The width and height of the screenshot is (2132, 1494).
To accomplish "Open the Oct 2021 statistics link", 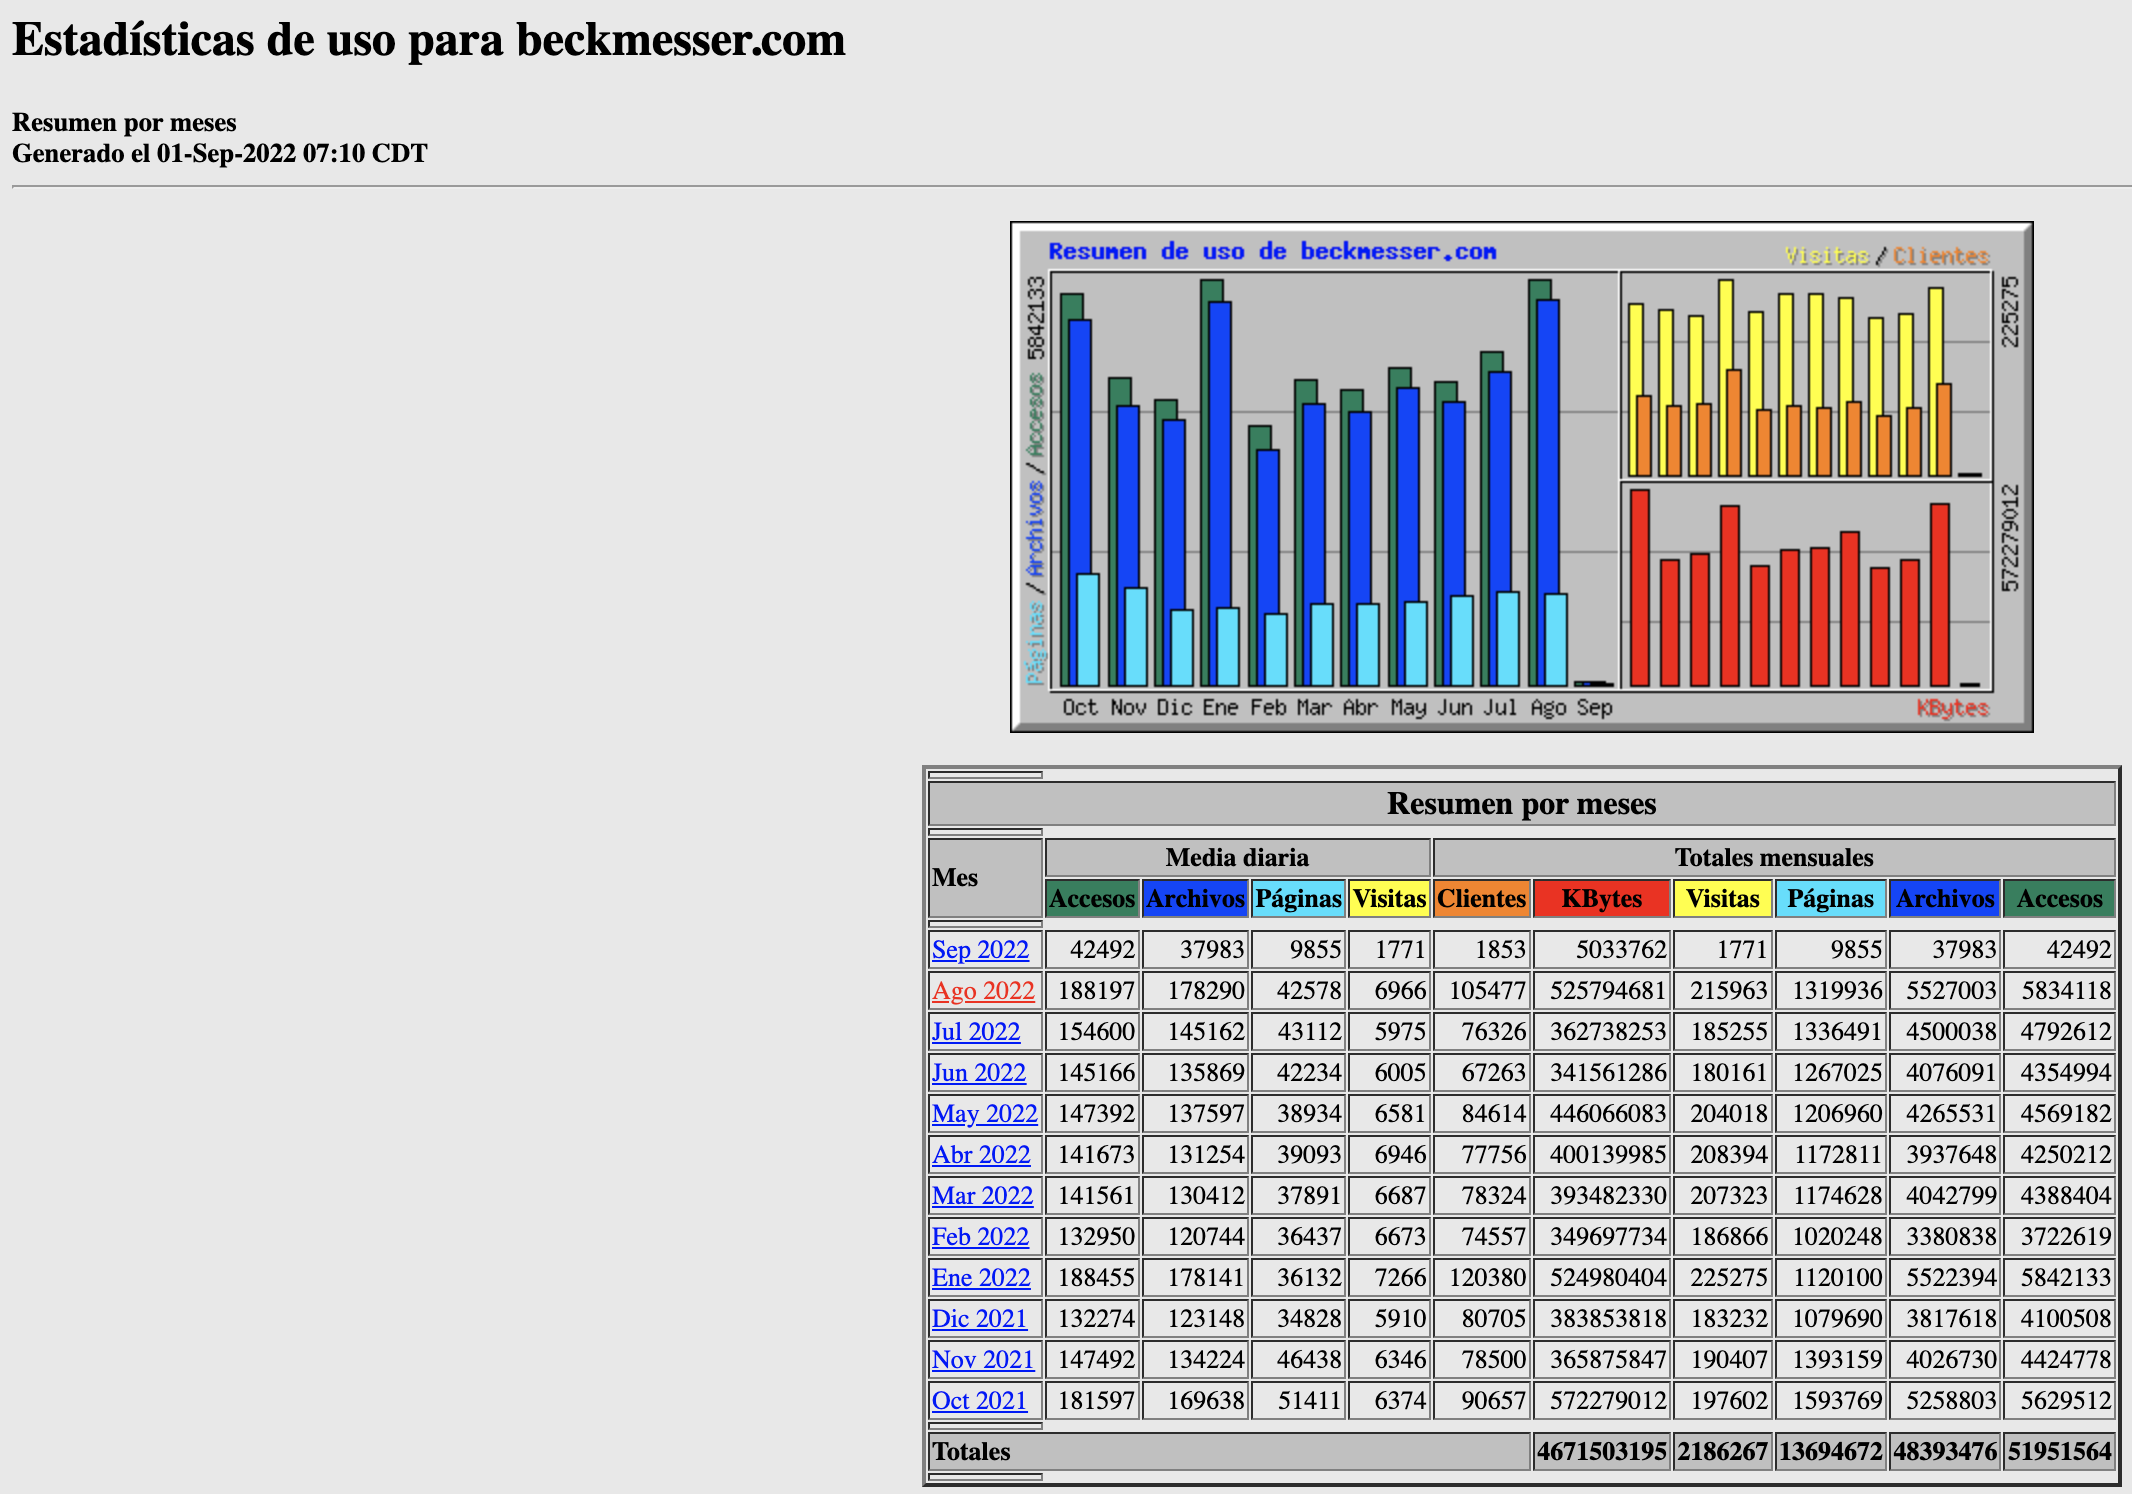I will (x=979, y=1401).
